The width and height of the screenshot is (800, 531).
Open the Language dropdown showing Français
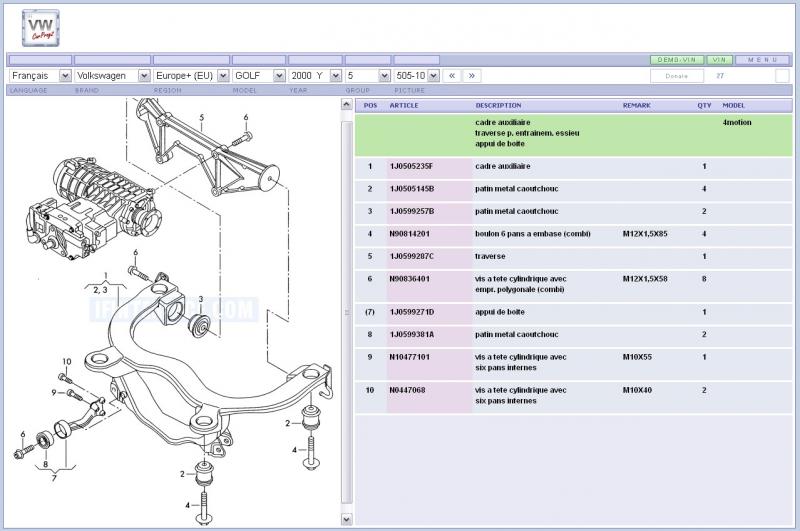point(40,75)
